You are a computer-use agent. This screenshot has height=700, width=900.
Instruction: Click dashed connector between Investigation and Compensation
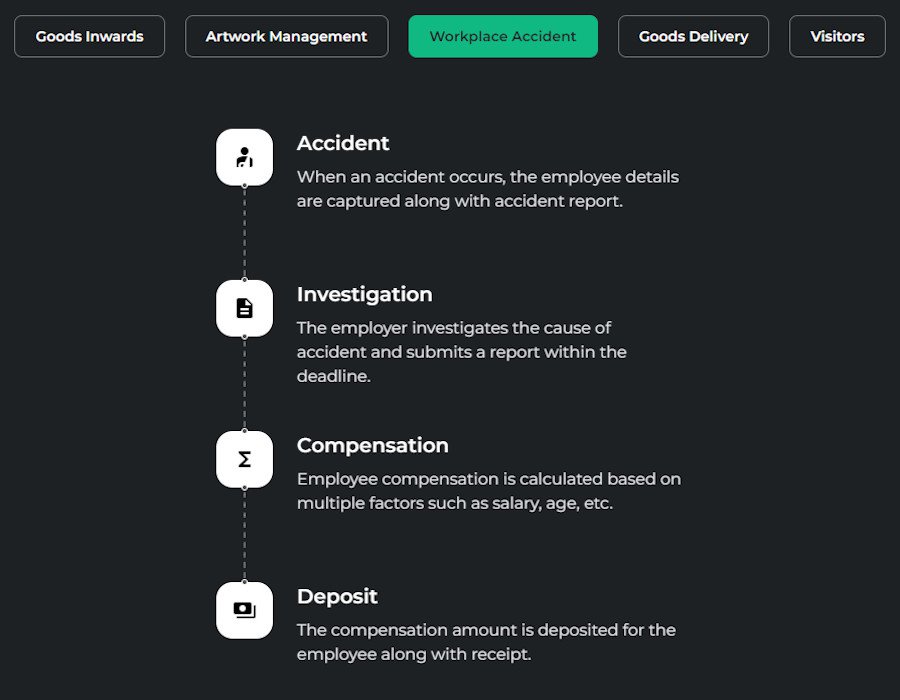(x=245, y=384)
